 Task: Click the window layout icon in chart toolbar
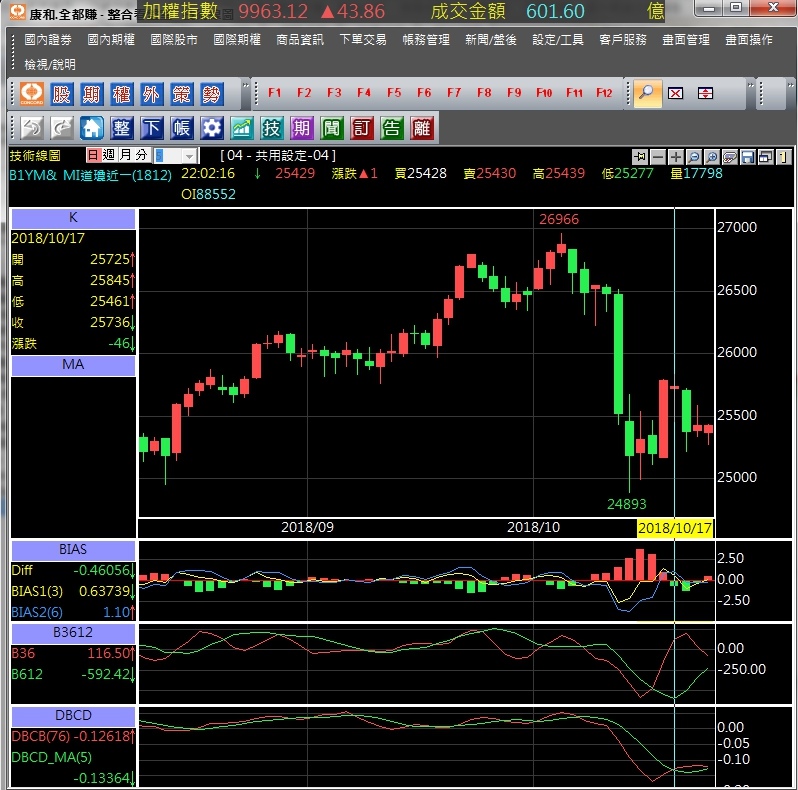[x=765, y=157]
